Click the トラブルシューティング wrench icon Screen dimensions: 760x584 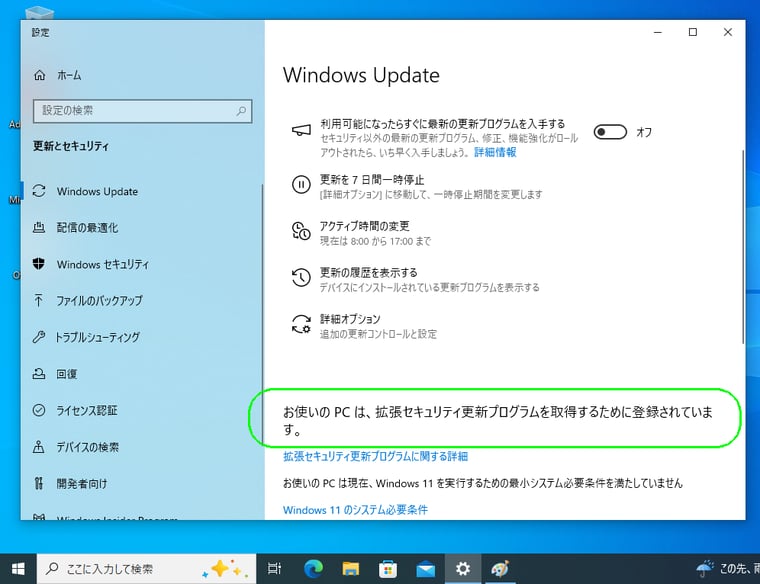(39, 337)
